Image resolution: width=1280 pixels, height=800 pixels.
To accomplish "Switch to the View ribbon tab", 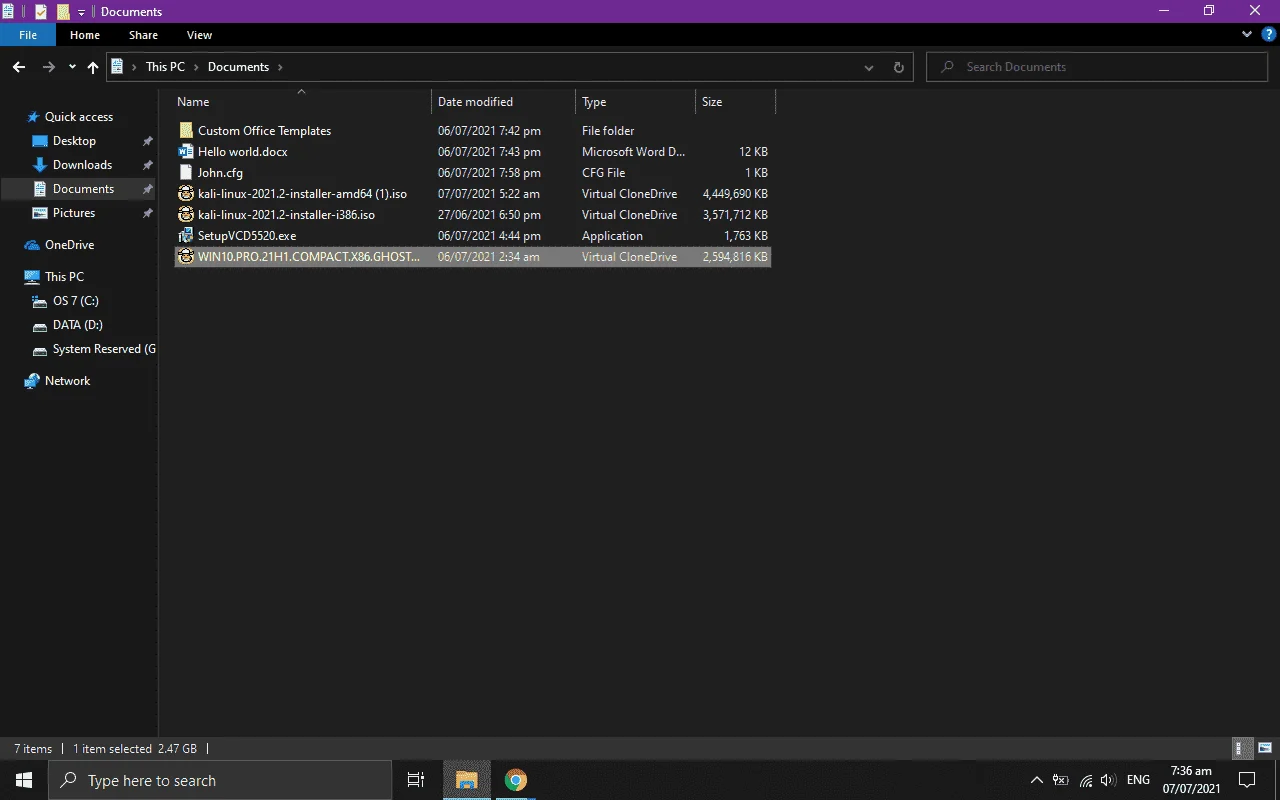I will pyautogui.click(x=199, y=35).
